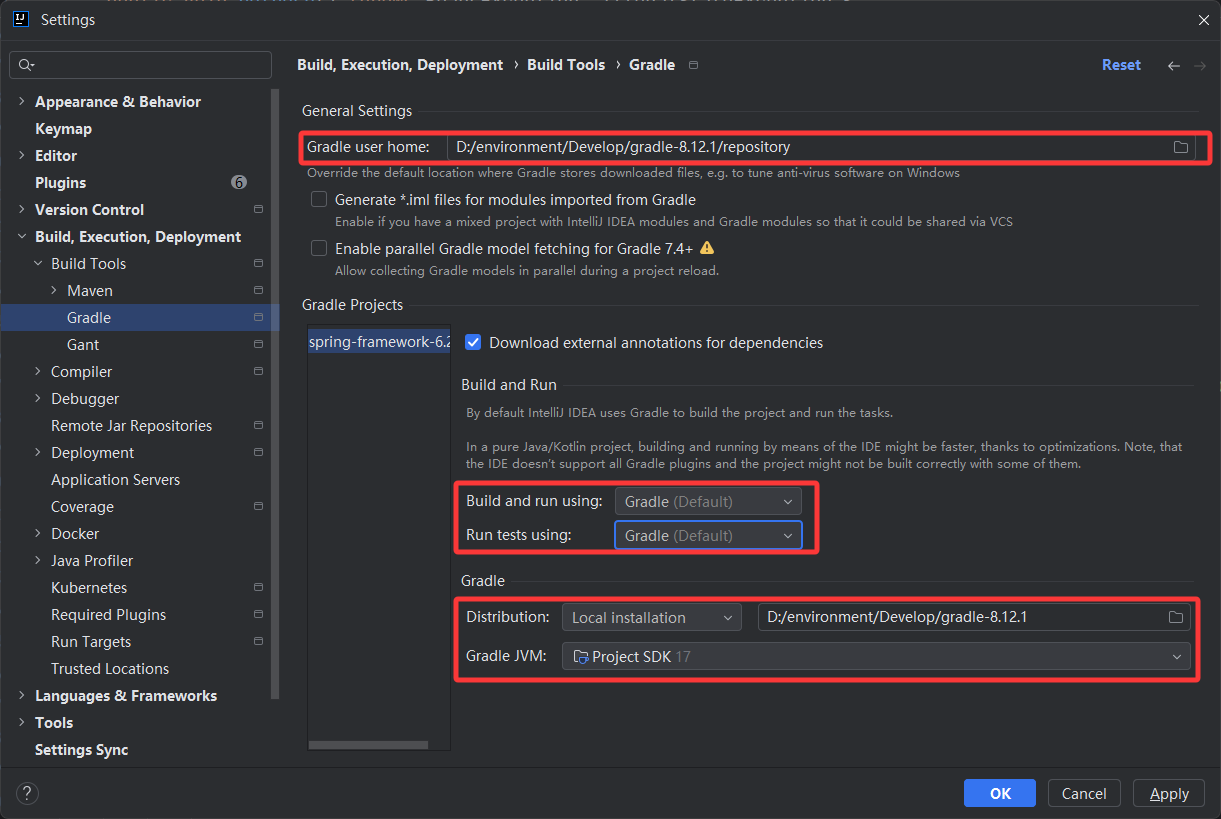Click the Reset link
This screenshot has width=1221, height=819.
pos(1121,65)
